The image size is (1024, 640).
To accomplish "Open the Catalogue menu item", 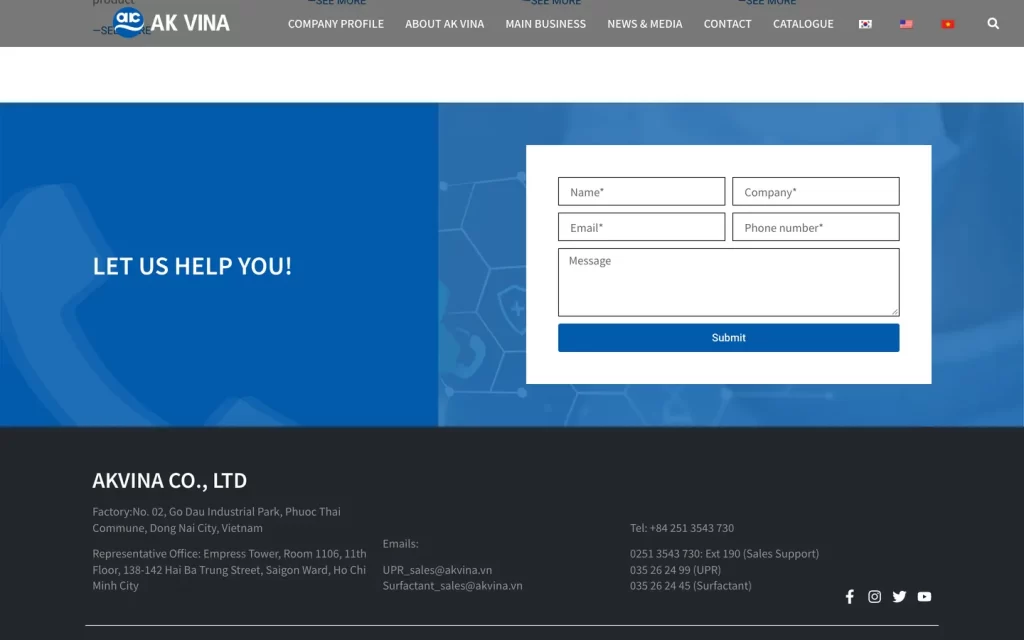I will pos(803,24).
